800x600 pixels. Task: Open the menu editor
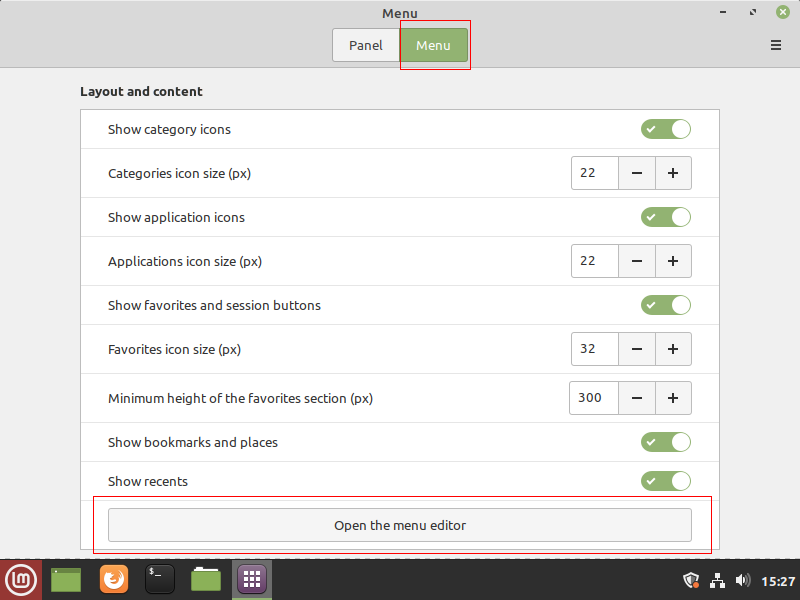click(400, 525)
